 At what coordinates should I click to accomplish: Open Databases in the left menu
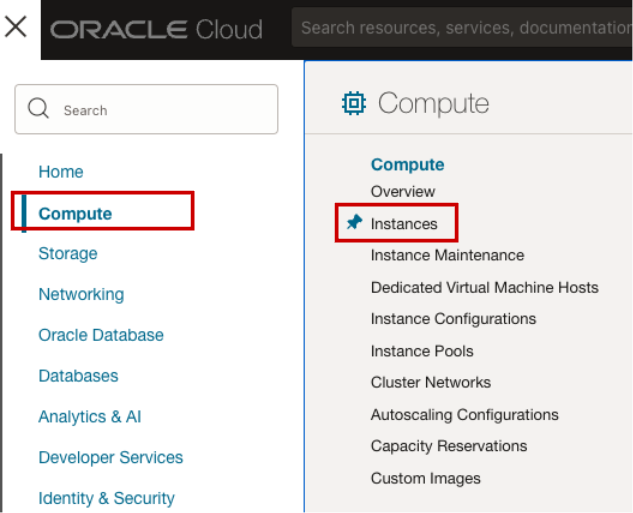78,376
